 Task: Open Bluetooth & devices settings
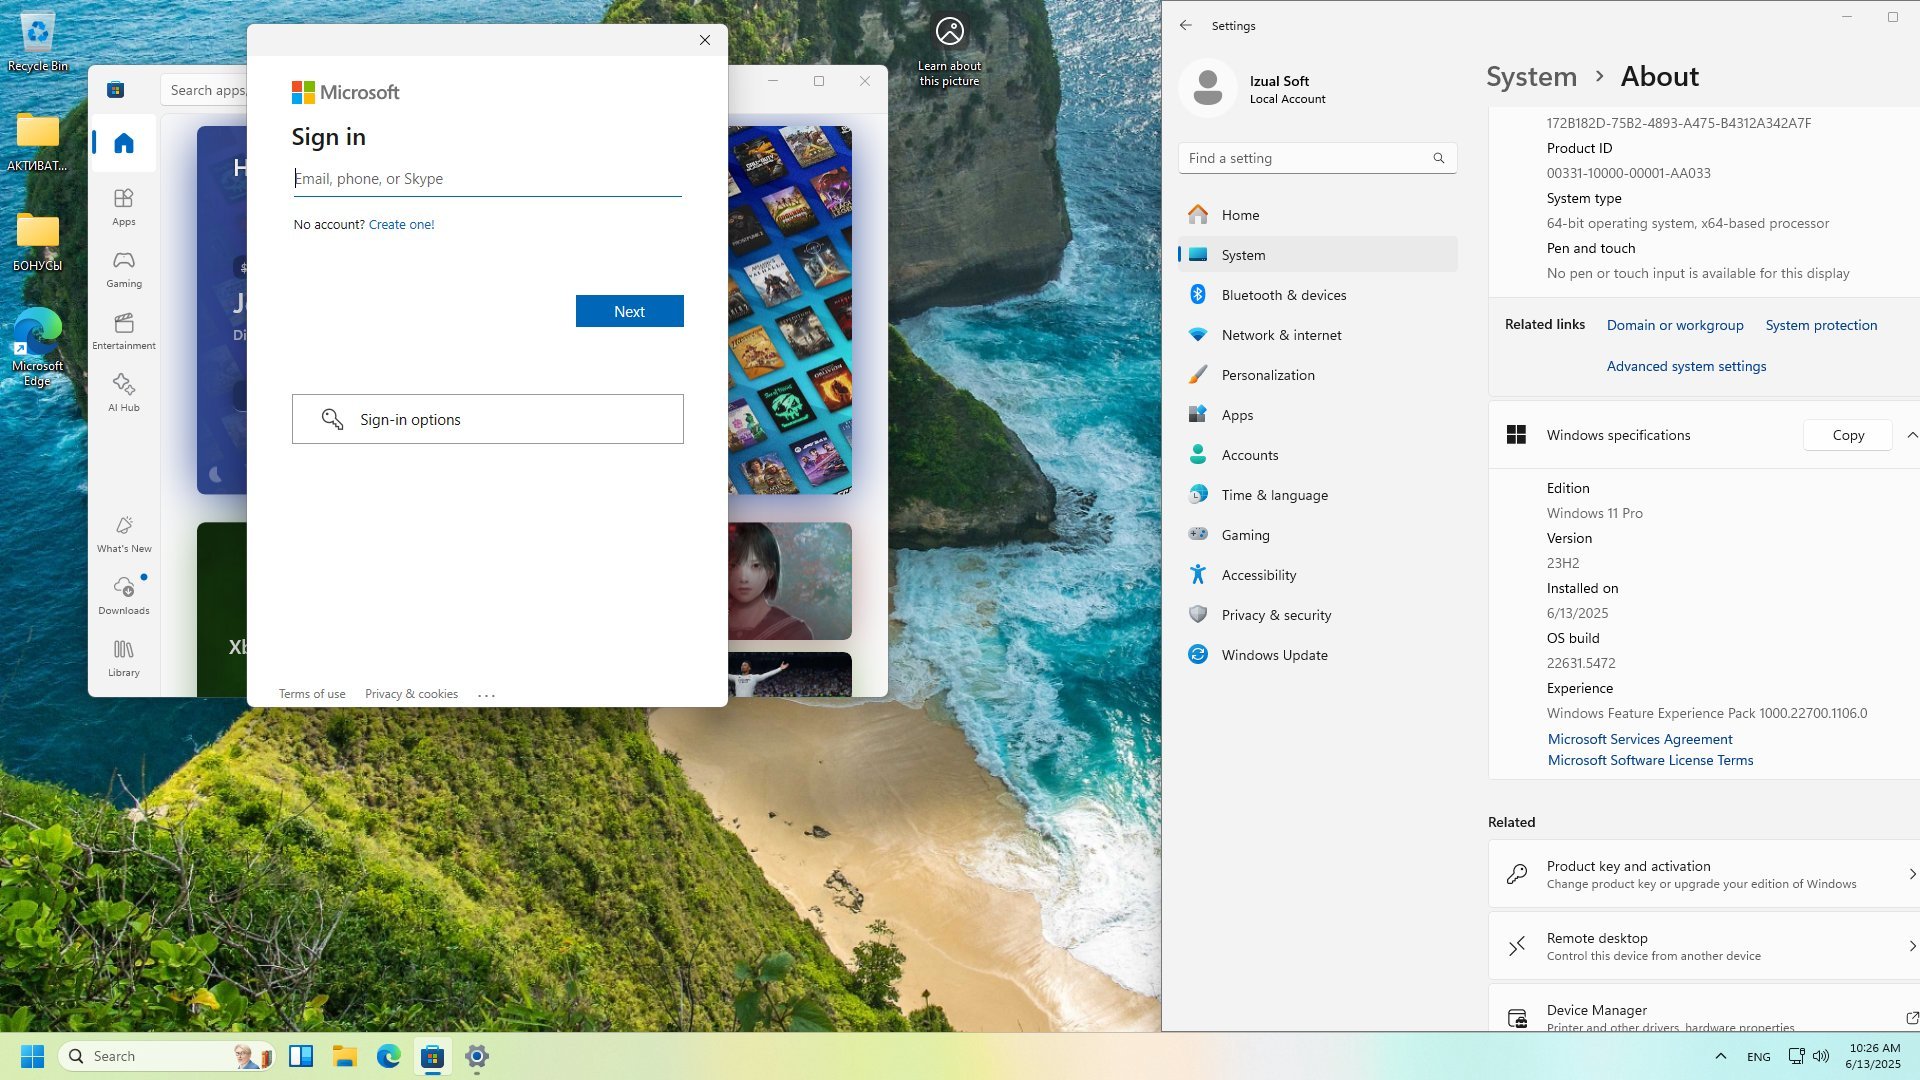pyautogui.click(x=1317, y=295)
